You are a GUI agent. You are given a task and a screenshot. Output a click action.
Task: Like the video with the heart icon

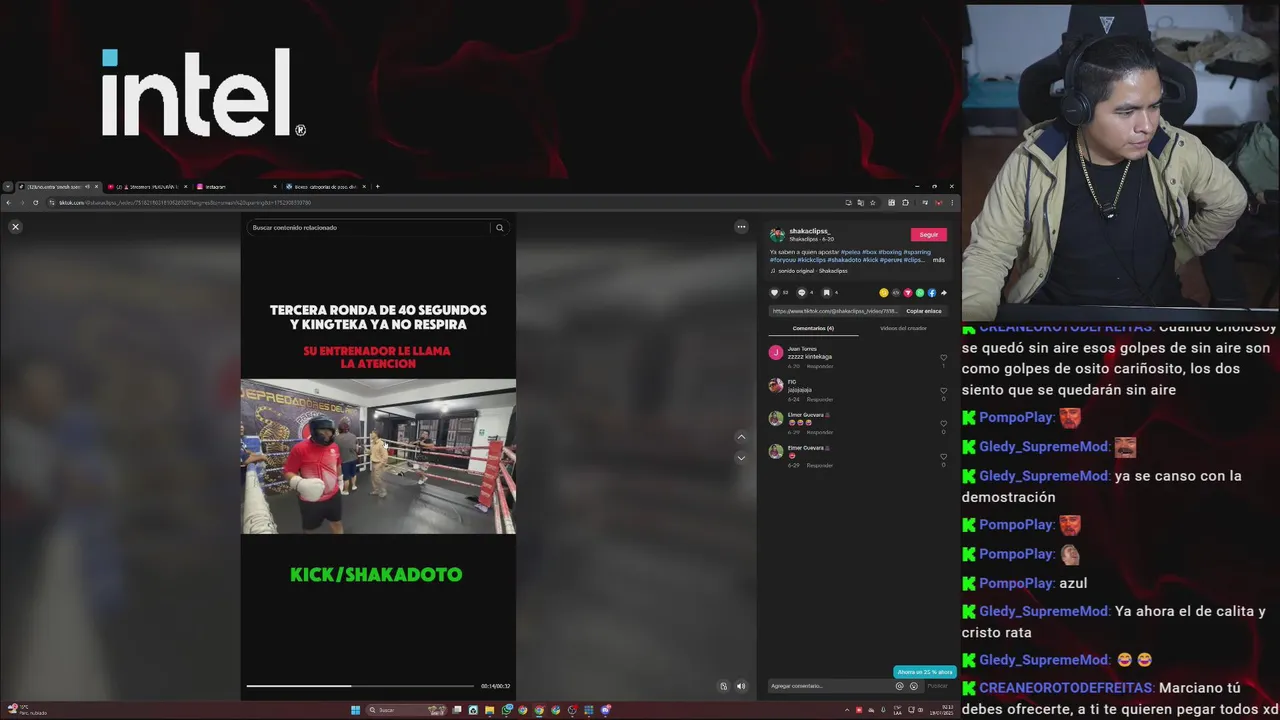(x=774, y=293)
